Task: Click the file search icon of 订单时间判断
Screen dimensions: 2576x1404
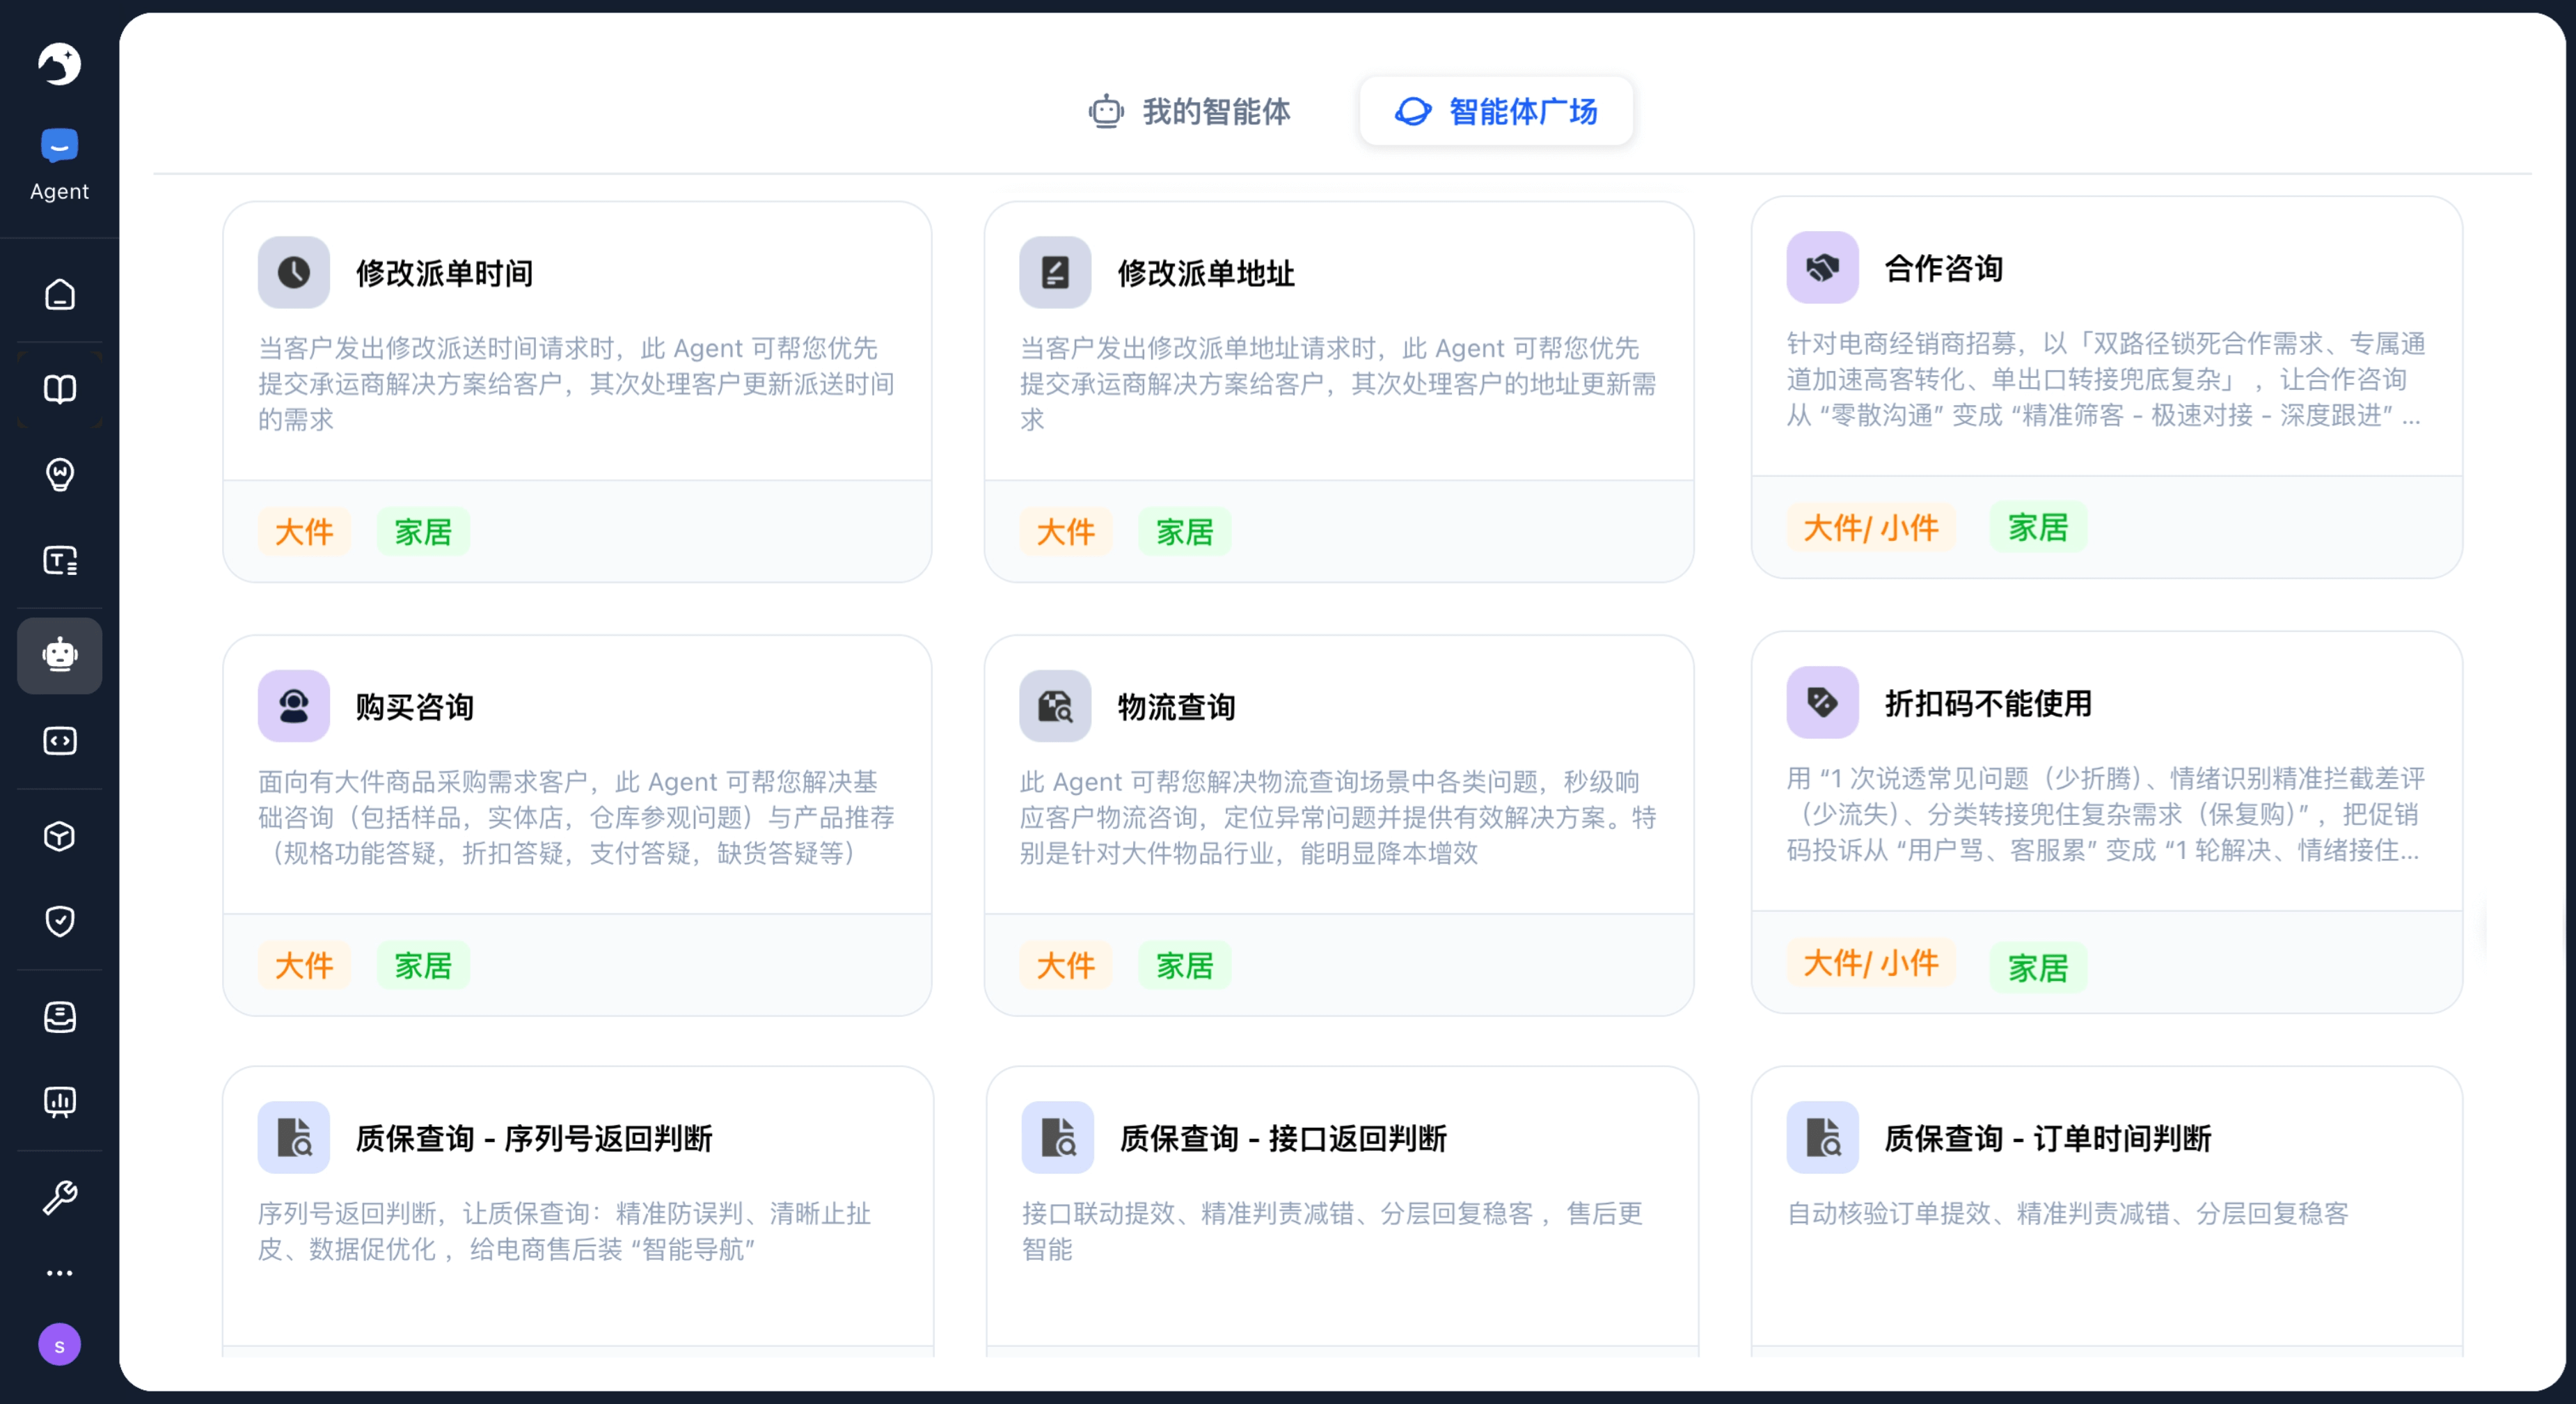Action: tap(1822, 1137)
